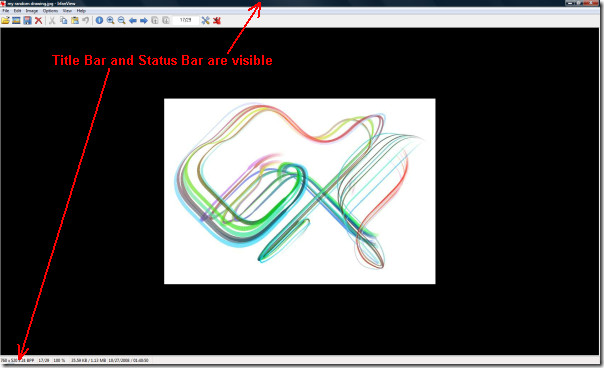Open the Edit menu
The width and height of the screenshot is (604, 368).
17,11
